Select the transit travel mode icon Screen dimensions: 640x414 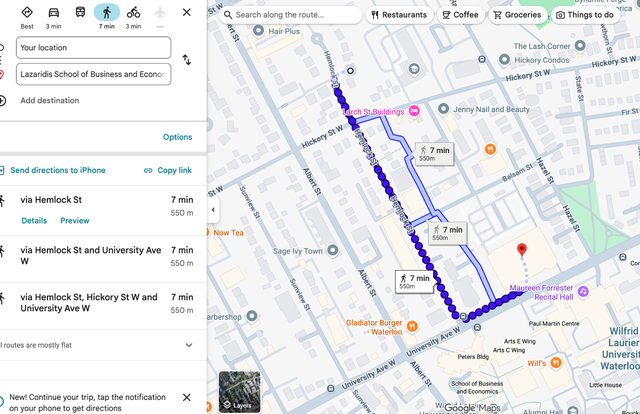click(x=80, y=14)
